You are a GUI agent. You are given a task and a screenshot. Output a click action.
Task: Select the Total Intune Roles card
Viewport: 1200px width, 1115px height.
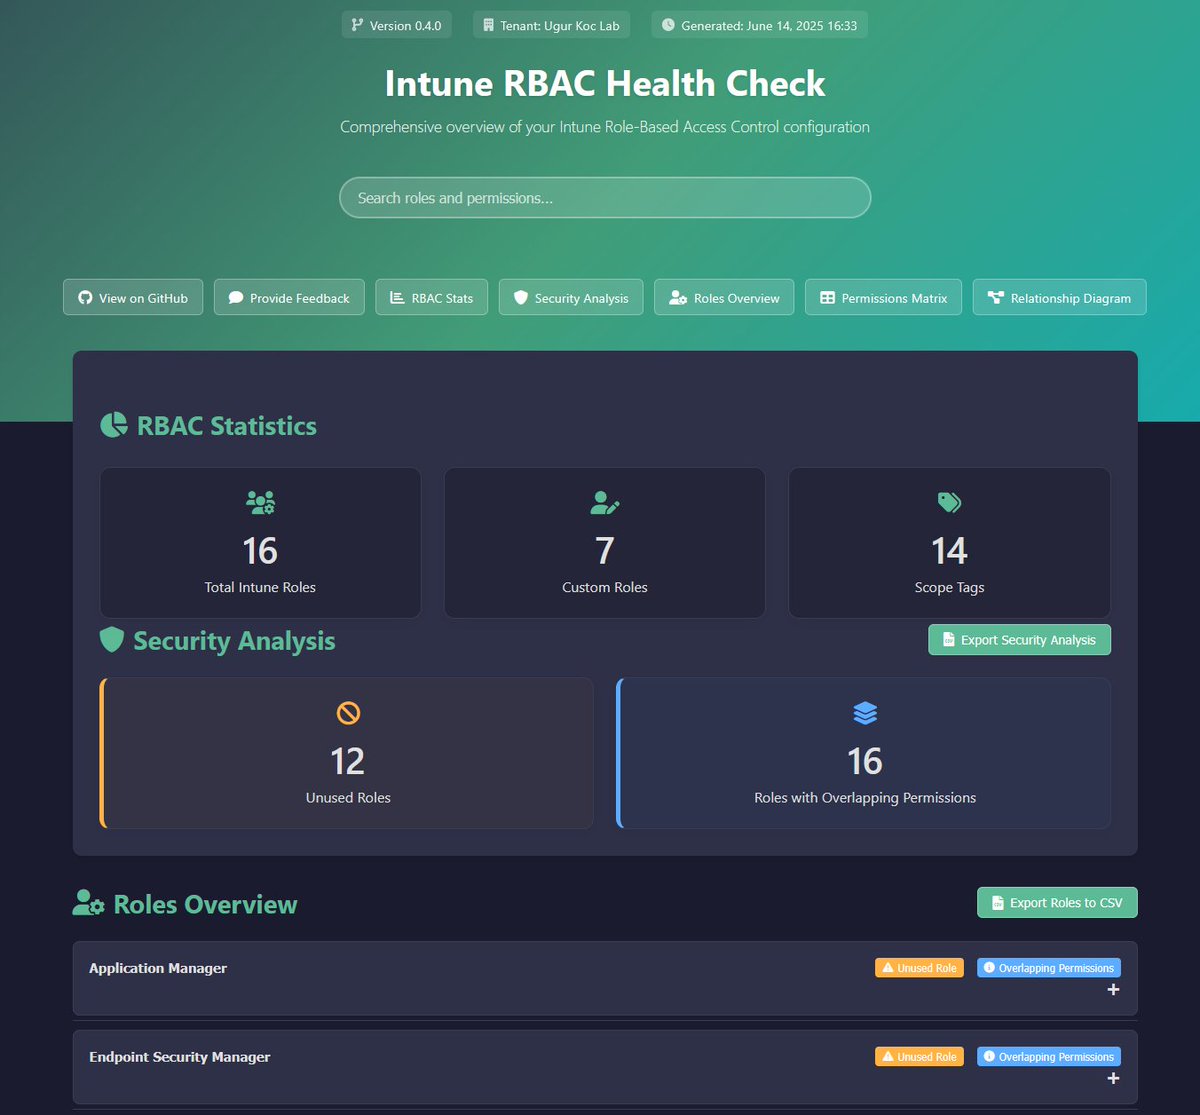pyautogui.click(x=260, y=543)
